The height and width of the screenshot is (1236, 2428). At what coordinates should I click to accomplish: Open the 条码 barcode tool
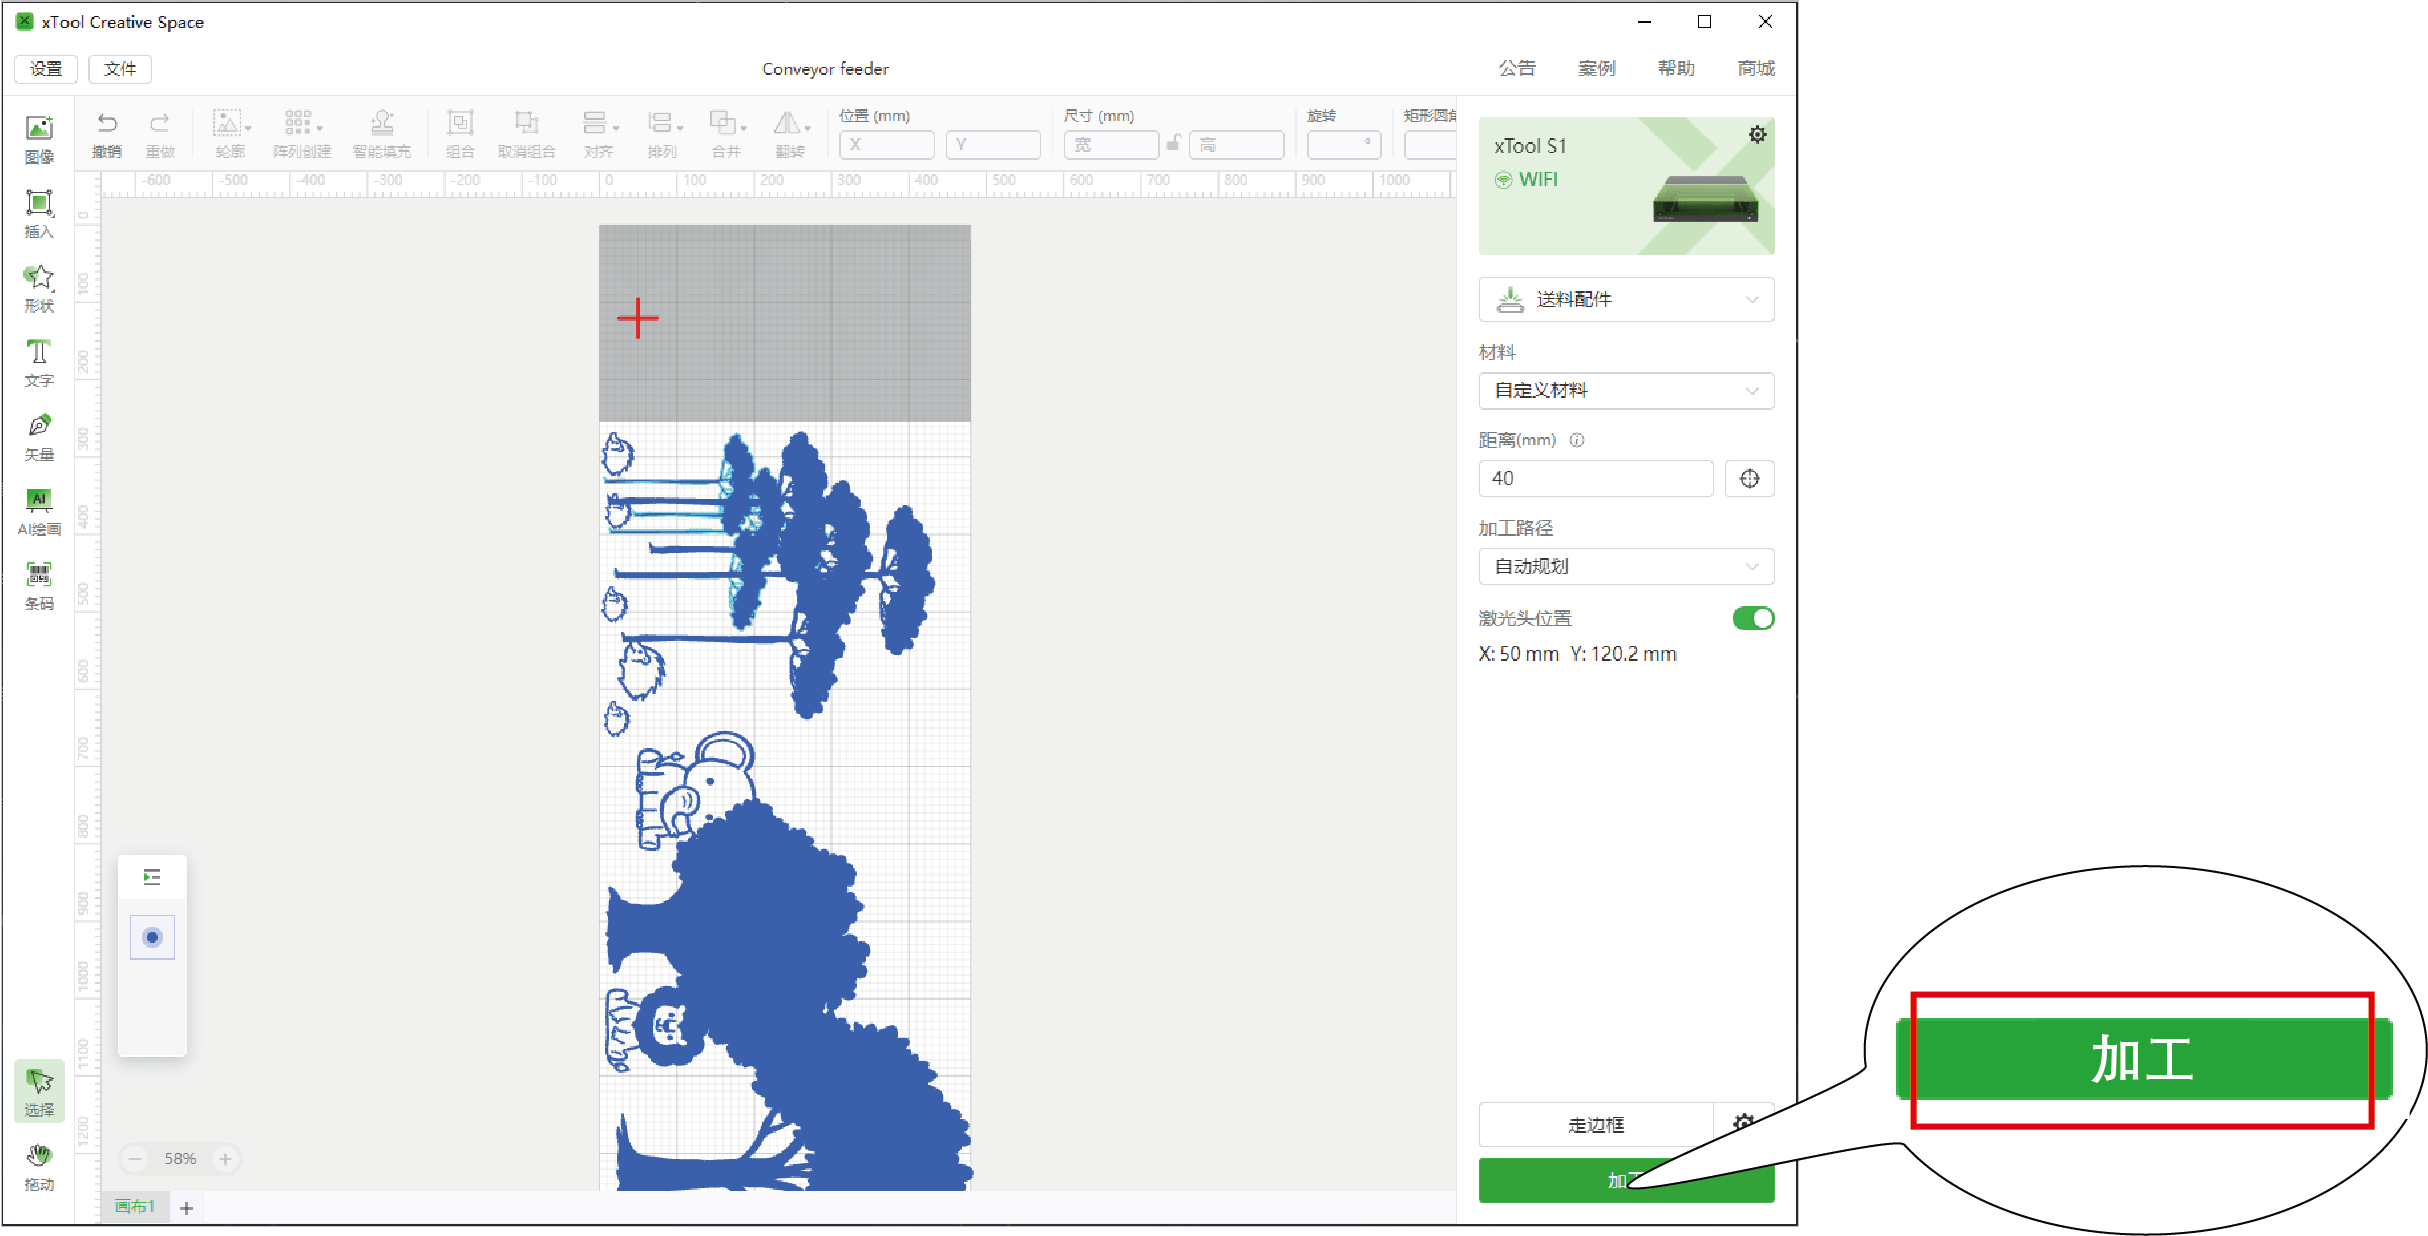point(39,586)
